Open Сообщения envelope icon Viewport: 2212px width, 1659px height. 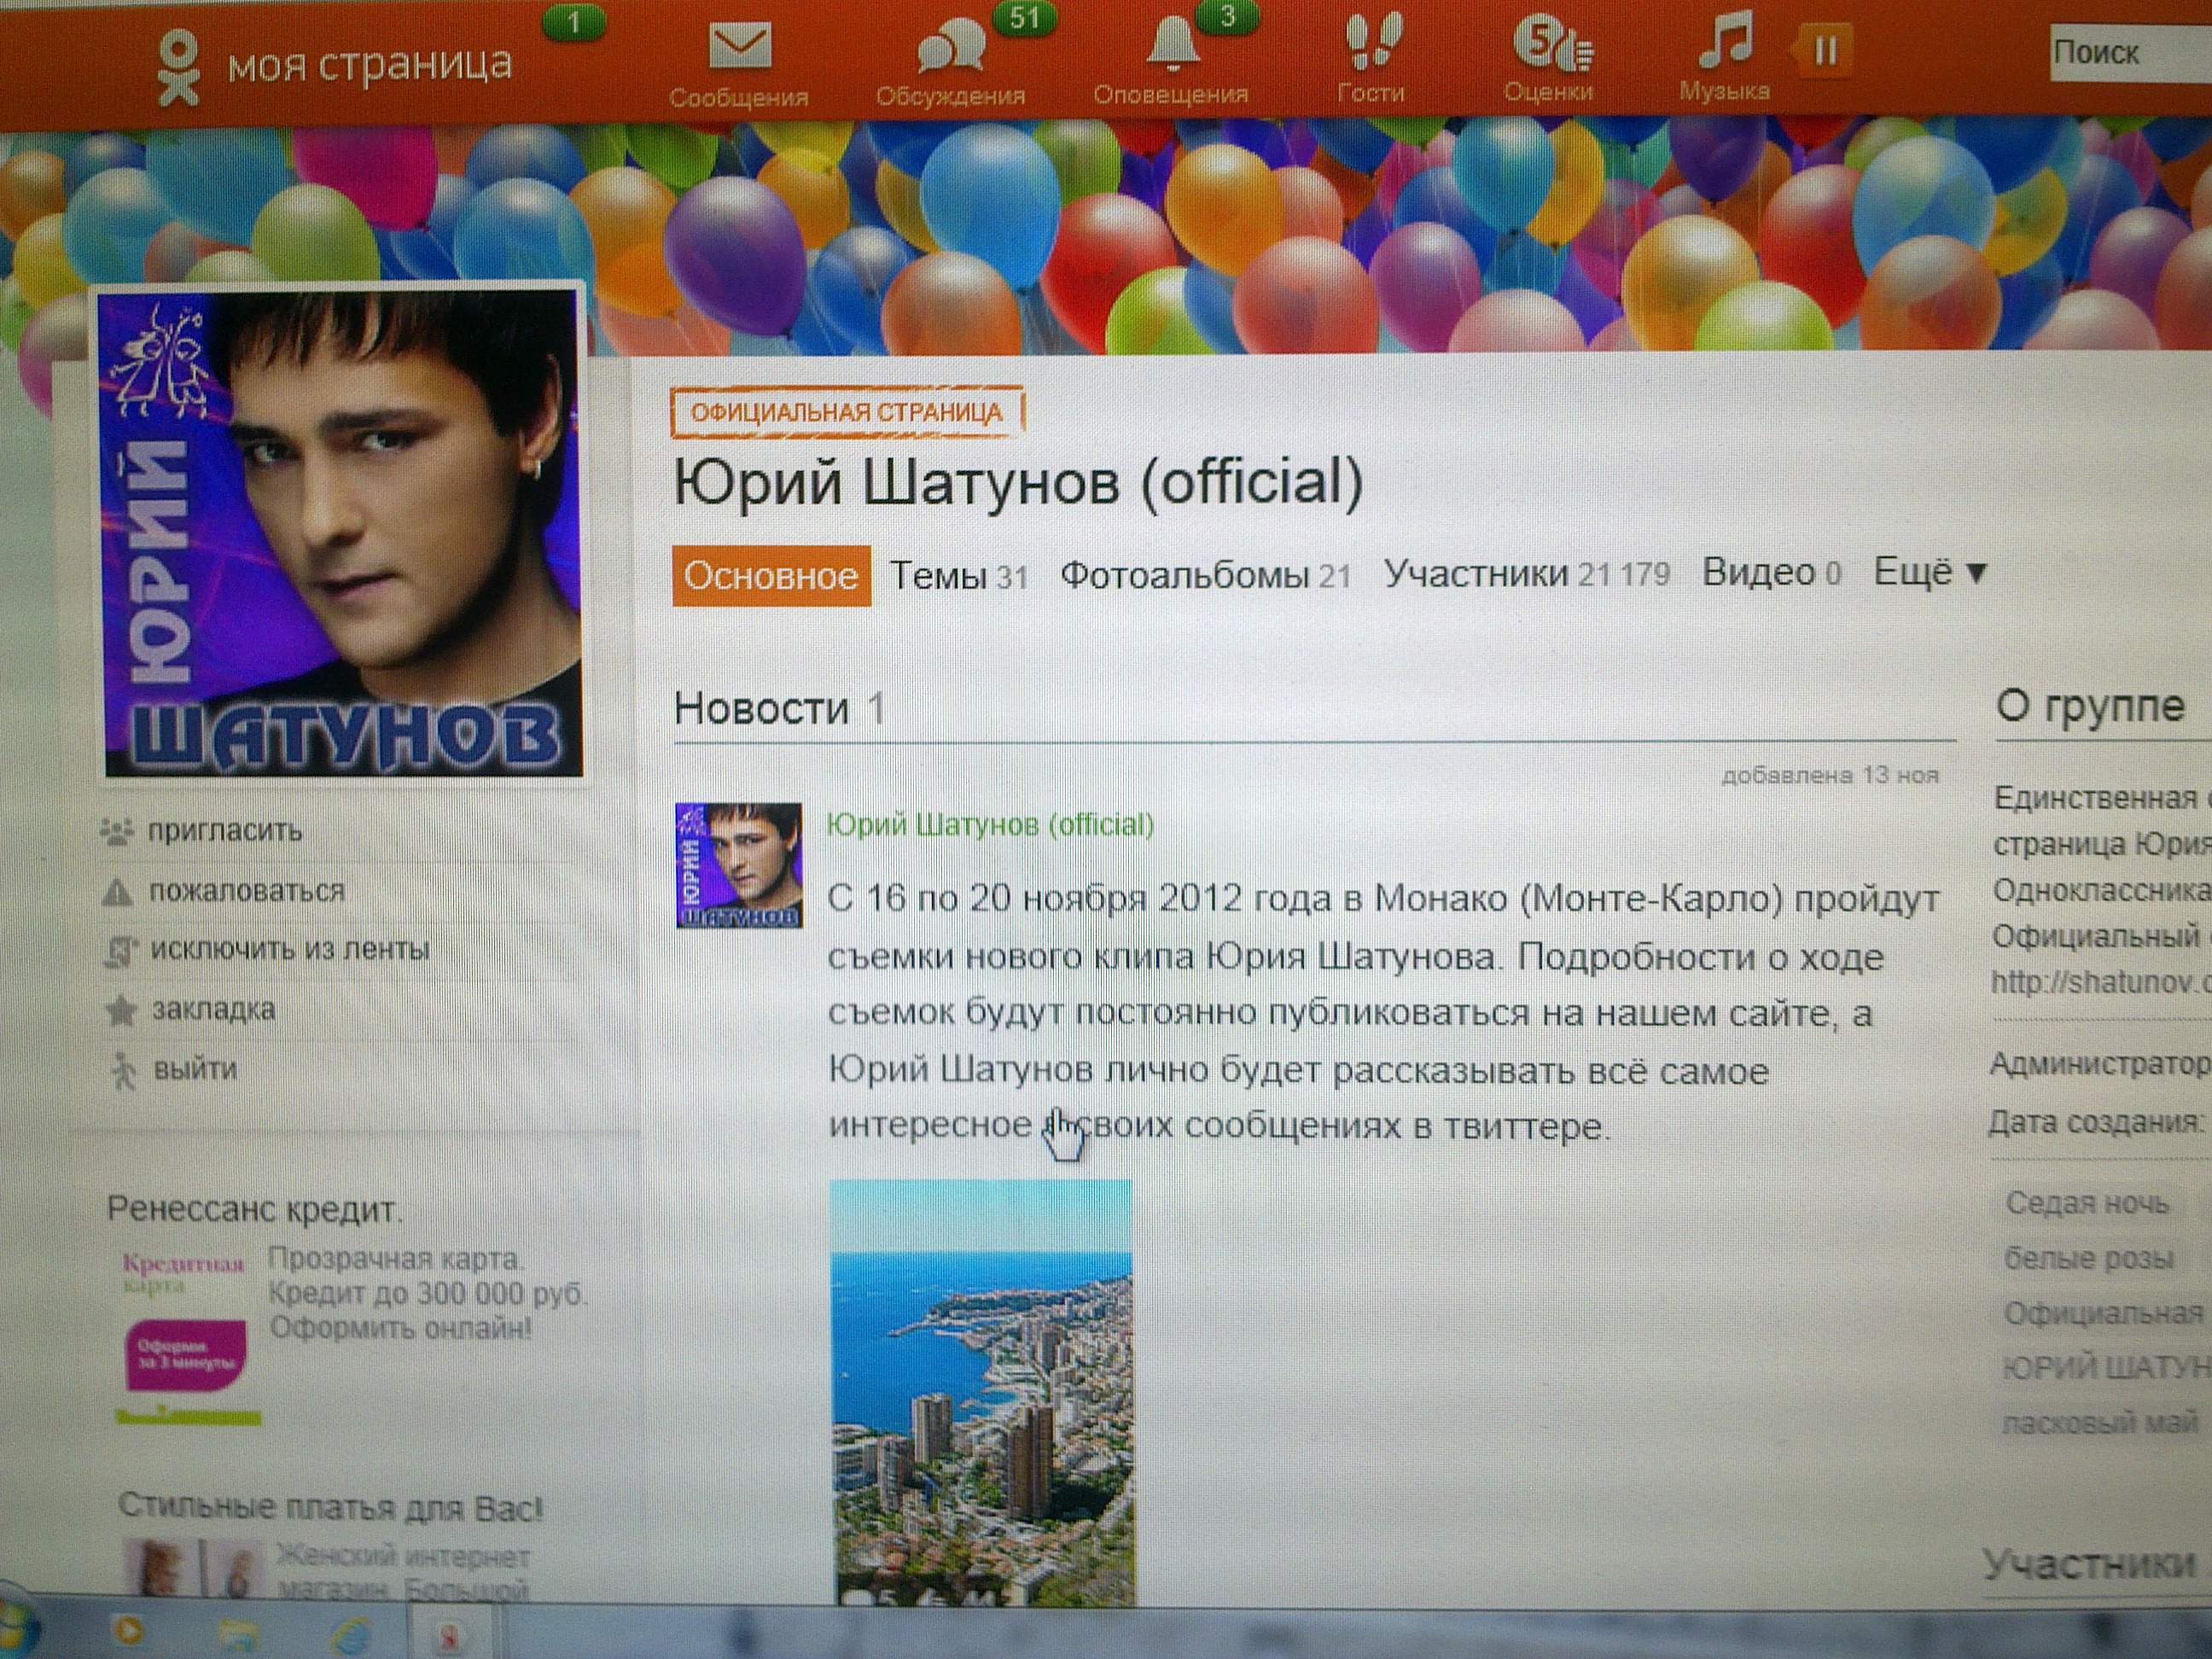click(x=740, y=47)
